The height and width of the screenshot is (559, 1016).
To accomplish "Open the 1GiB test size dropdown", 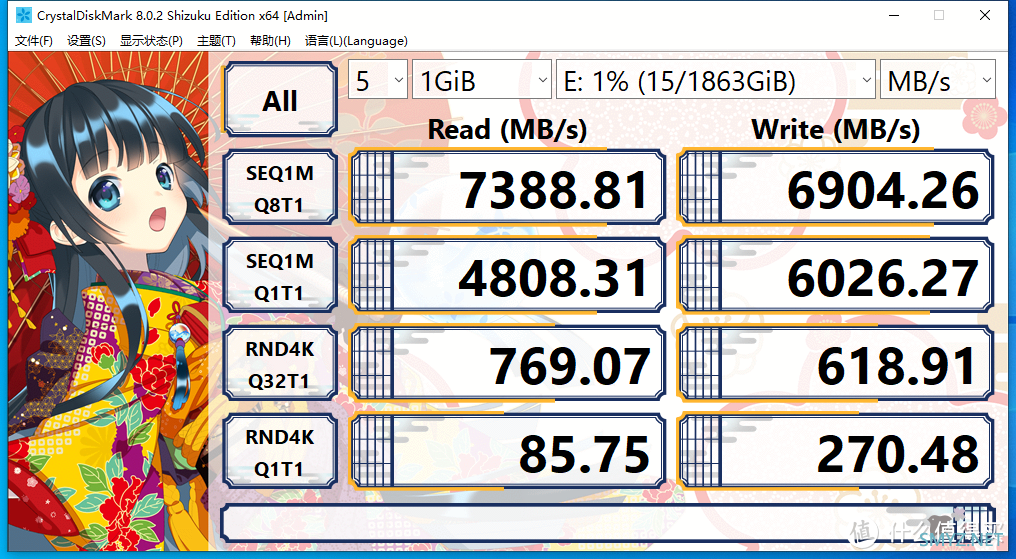I will (481, 80).
